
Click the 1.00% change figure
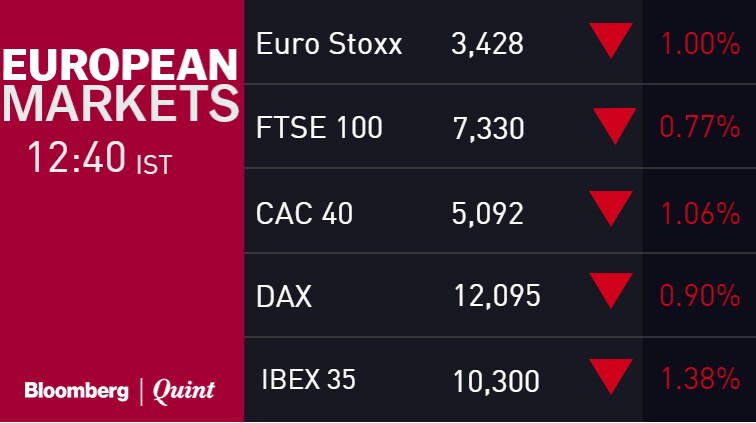point(699,44)
